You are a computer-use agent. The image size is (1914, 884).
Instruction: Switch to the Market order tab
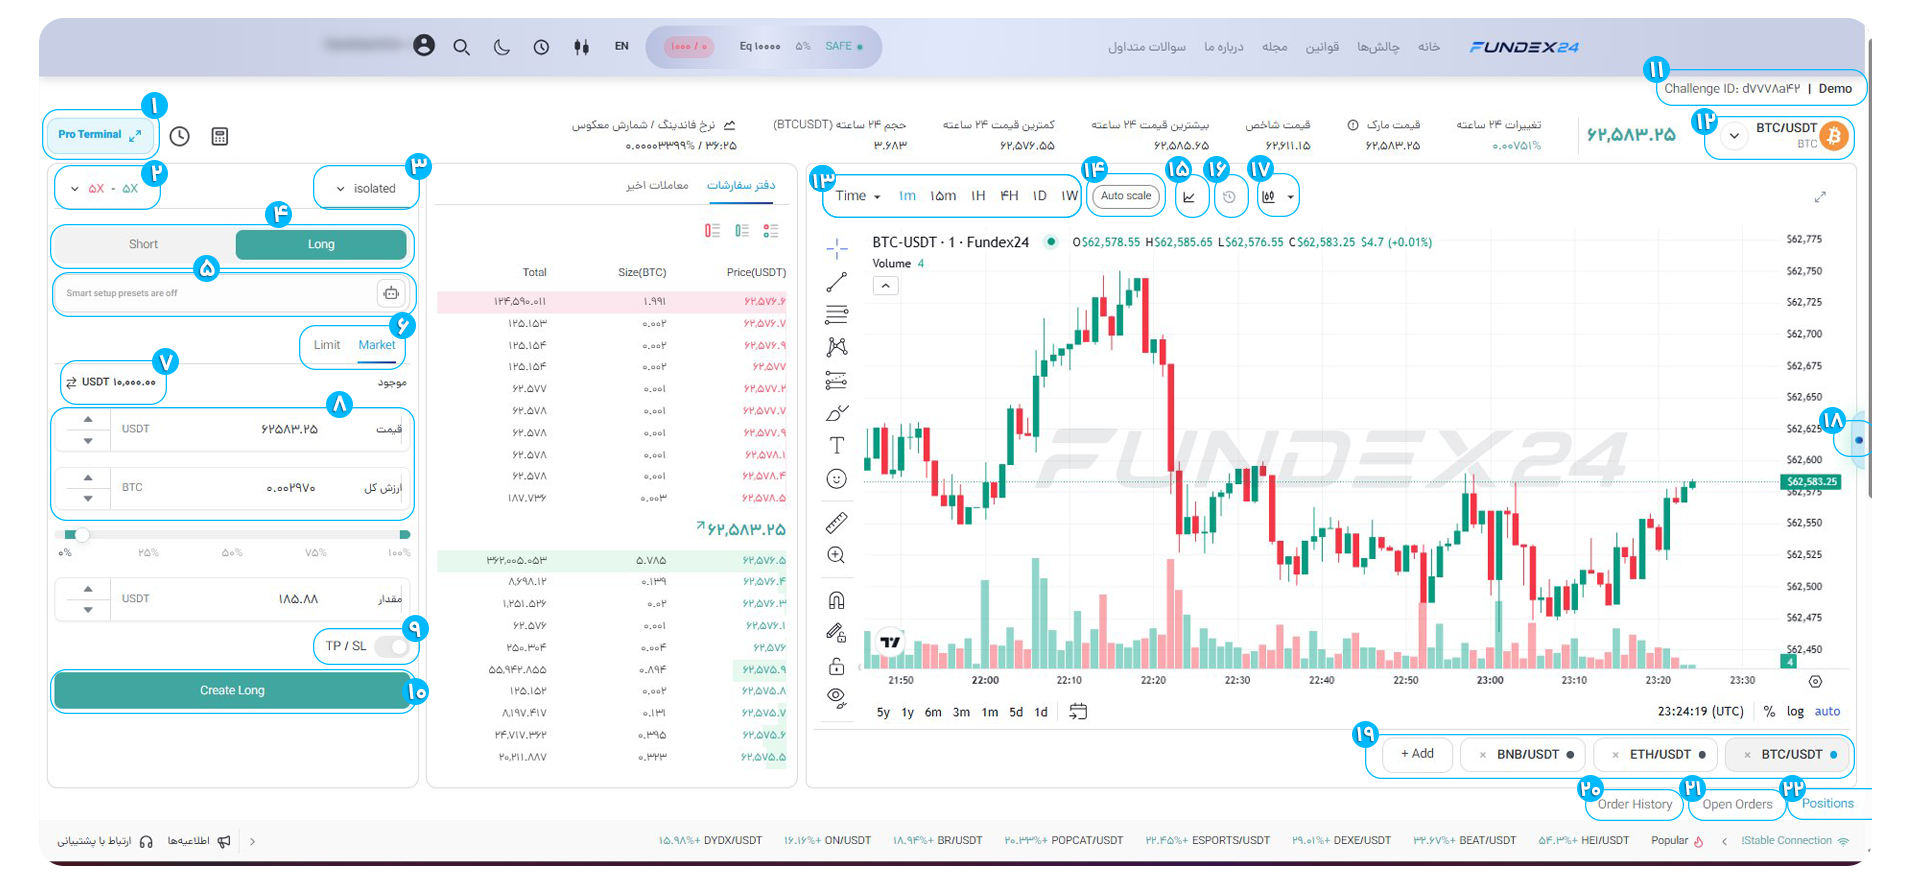pos(377,345)
